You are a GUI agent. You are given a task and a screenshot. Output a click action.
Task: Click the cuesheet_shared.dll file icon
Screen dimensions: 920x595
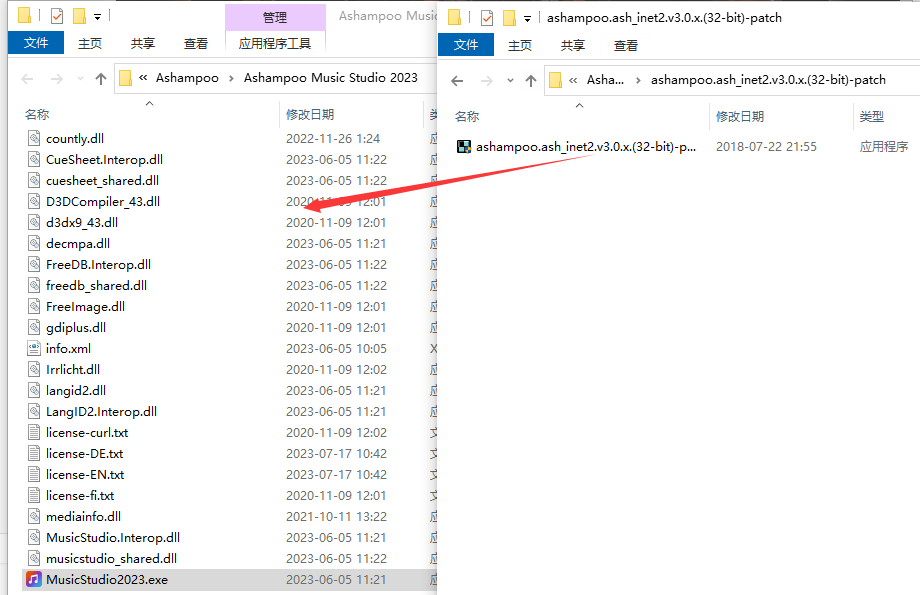pyautogui.click(x=34, y=181)
